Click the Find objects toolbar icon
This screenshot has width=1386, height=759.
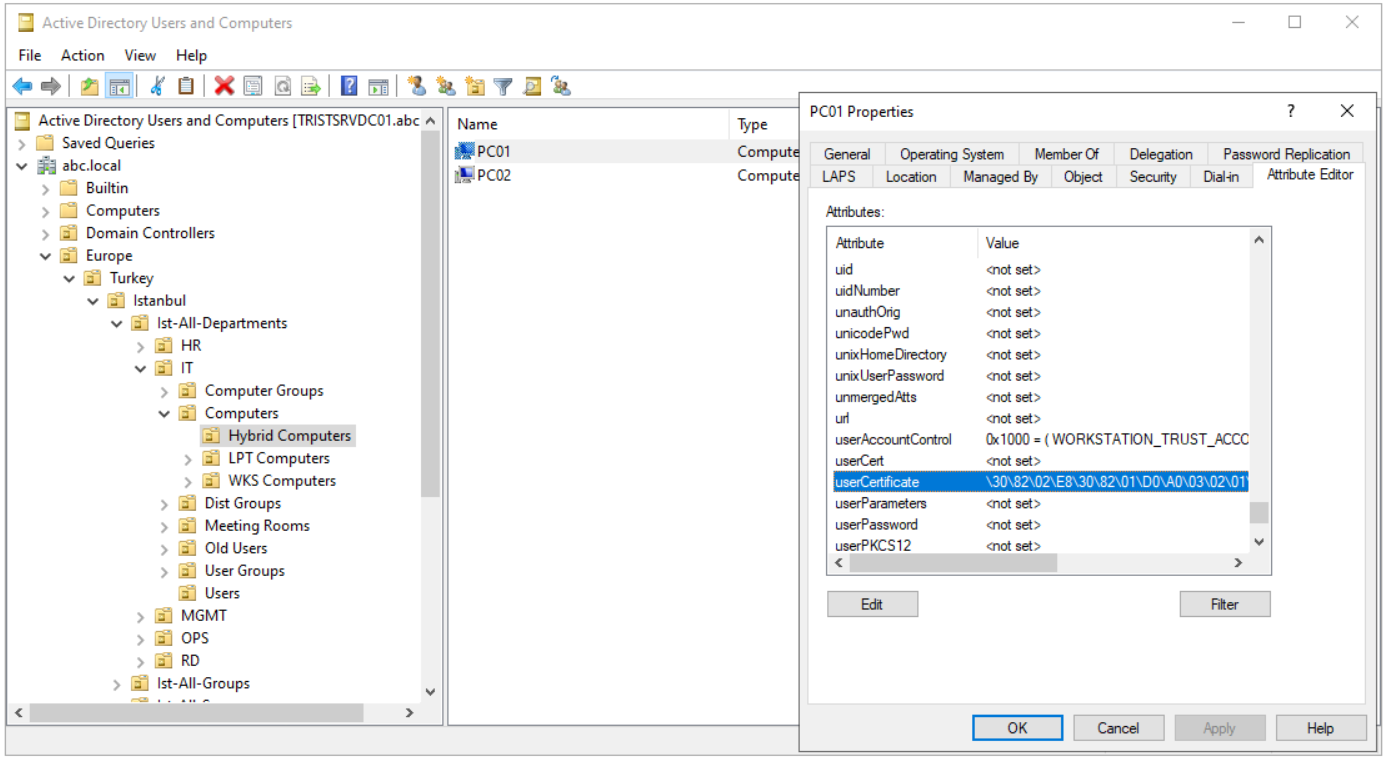pos(532,87)
